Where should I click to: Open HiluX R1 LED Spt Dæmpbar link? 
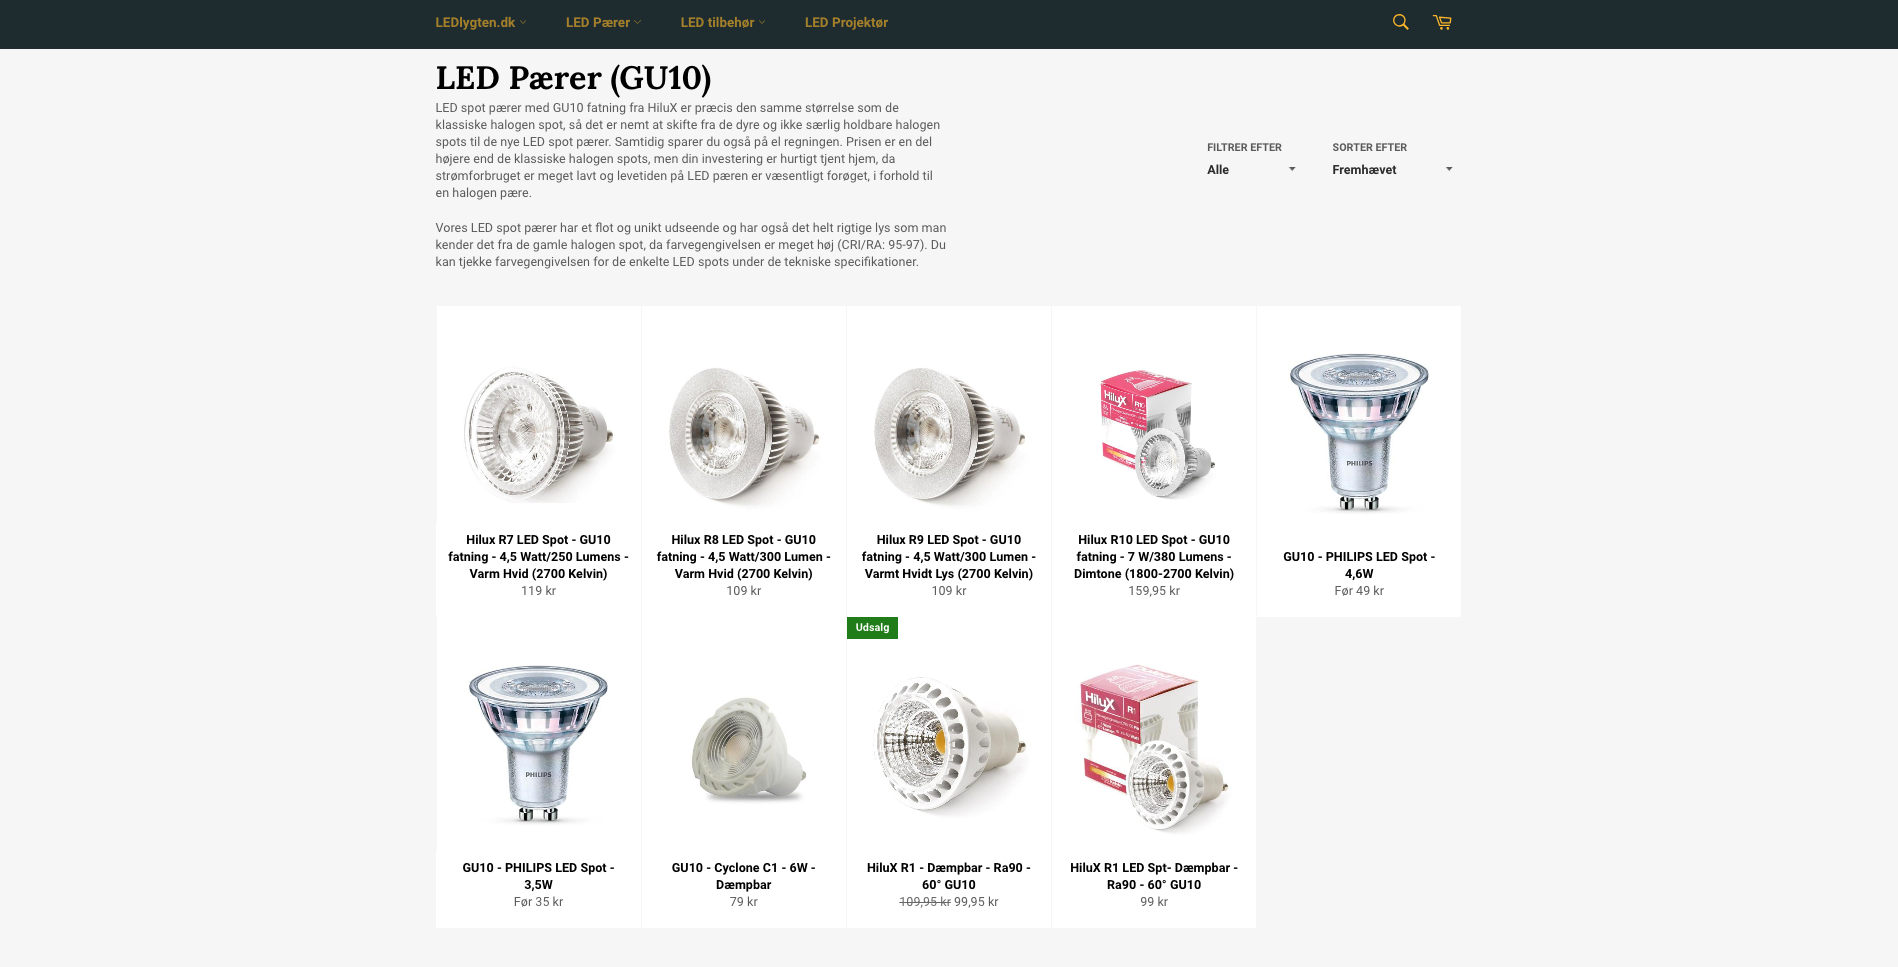tap(1154, 876)
